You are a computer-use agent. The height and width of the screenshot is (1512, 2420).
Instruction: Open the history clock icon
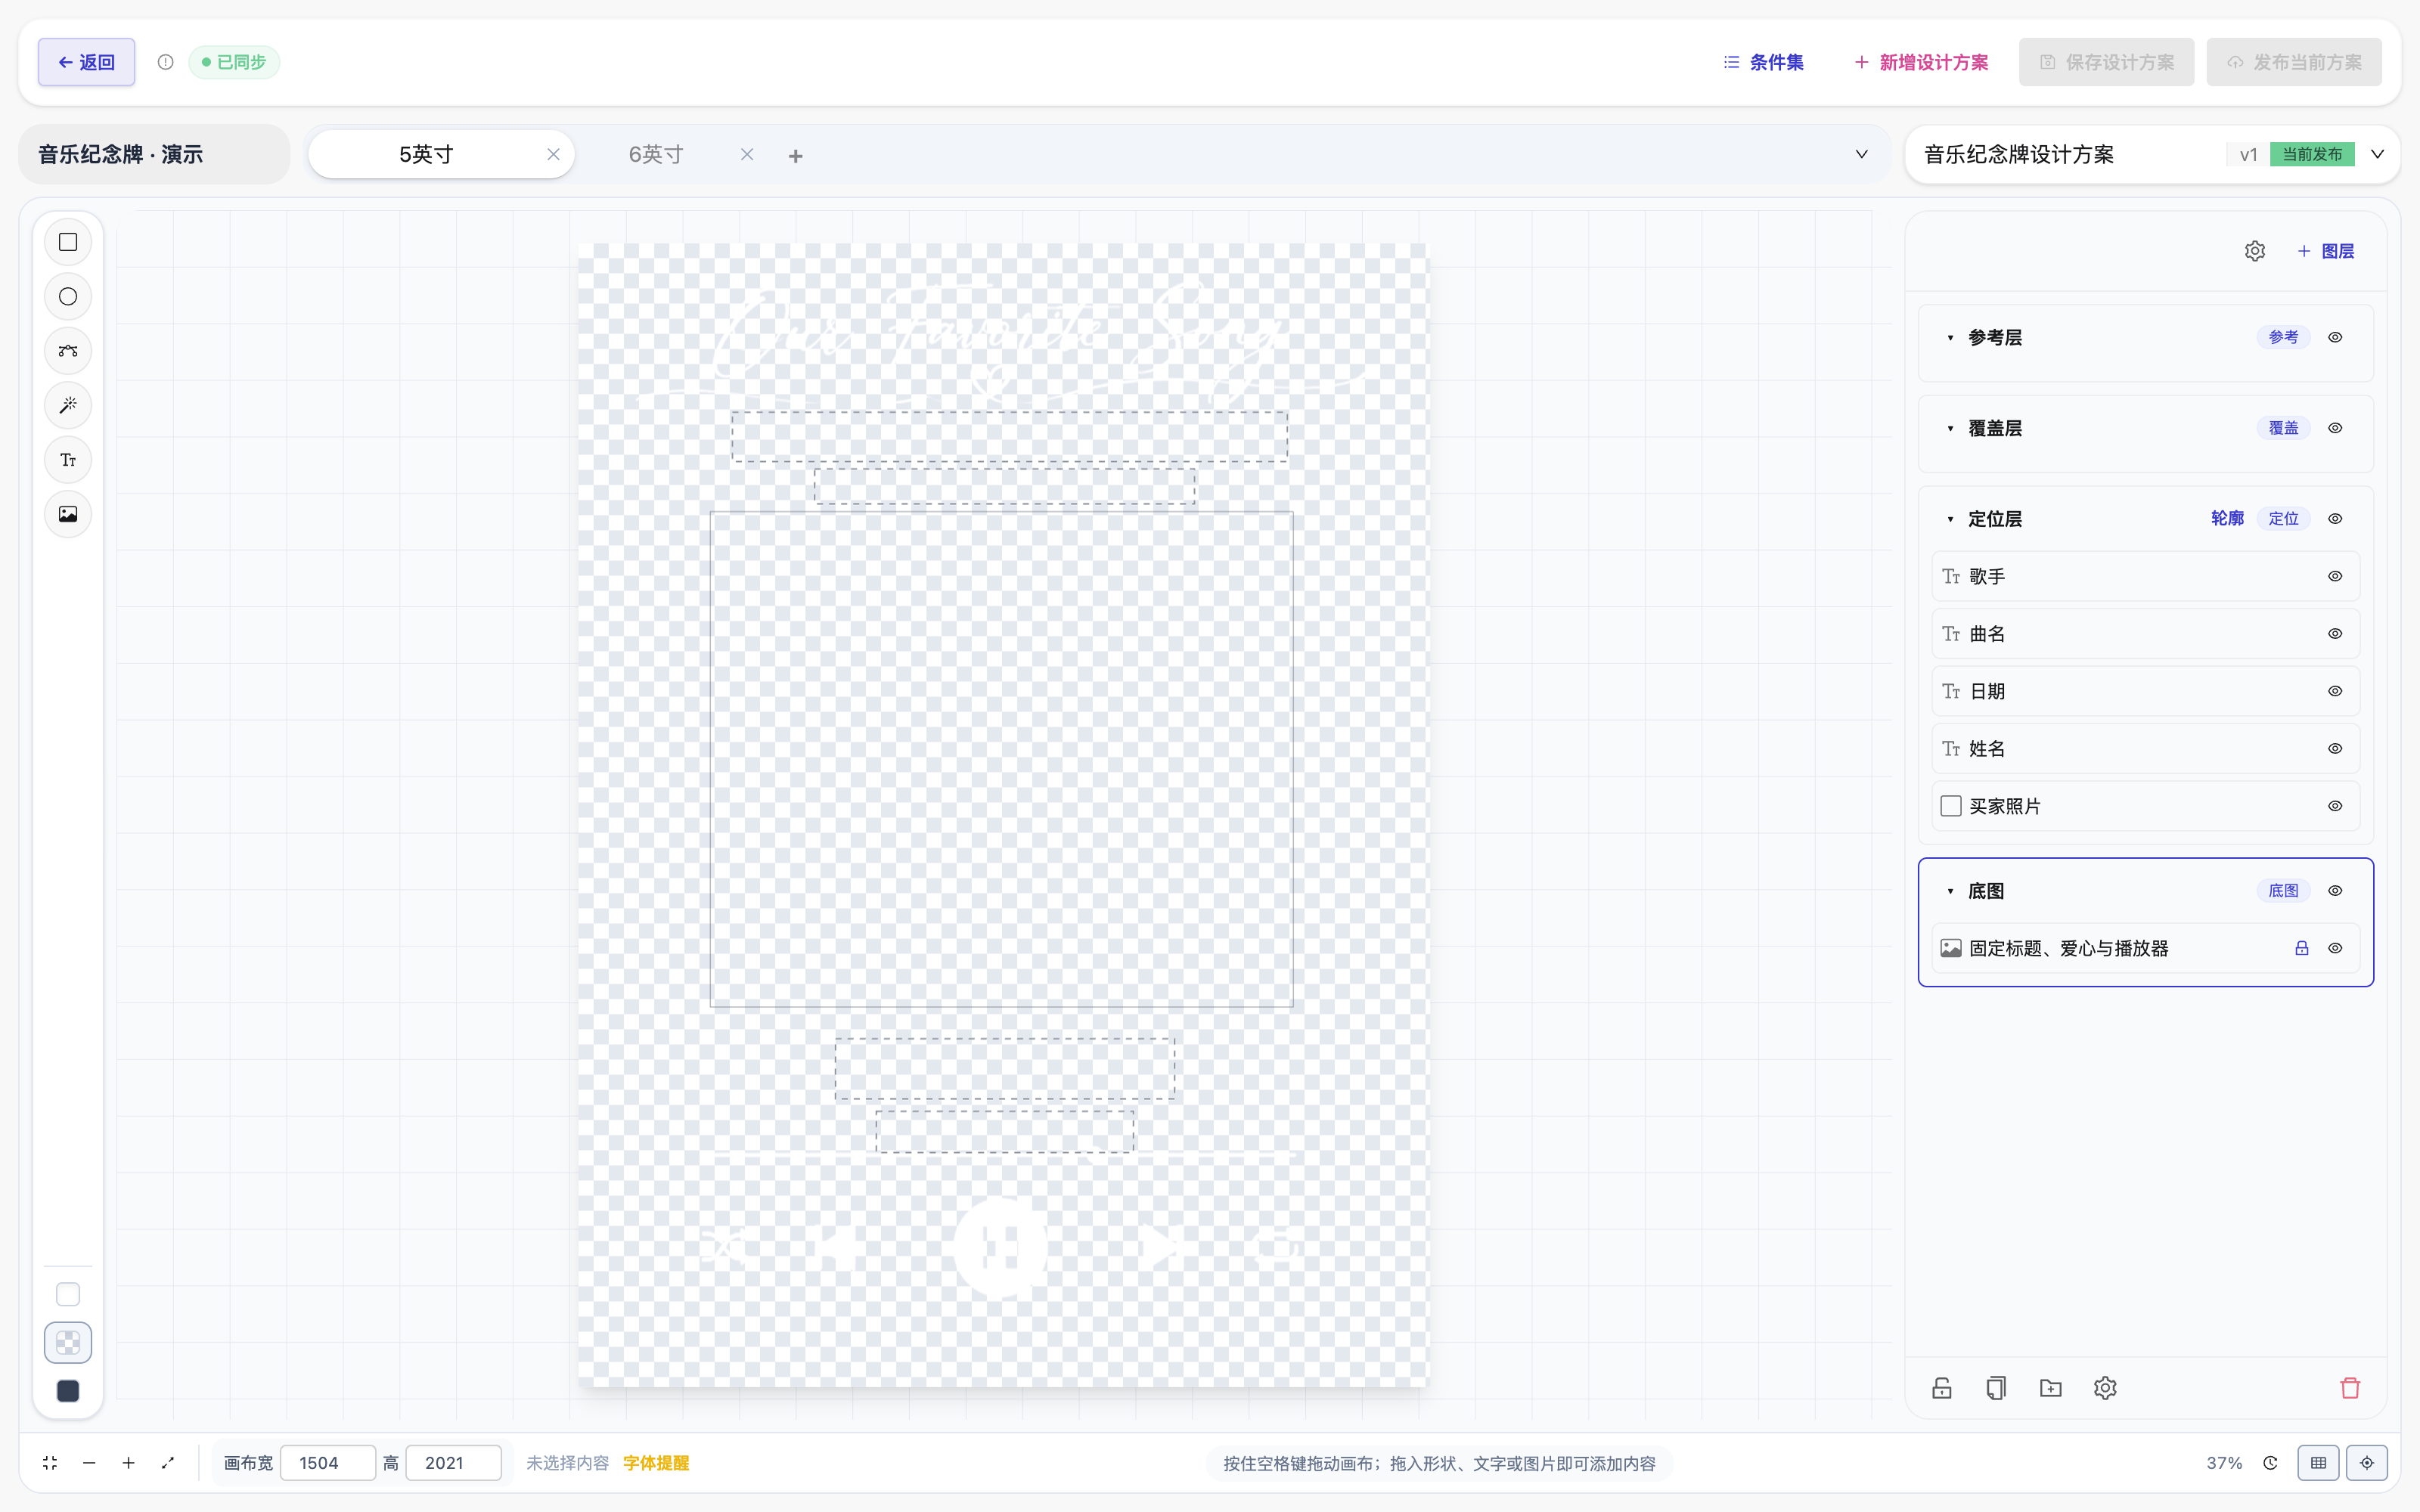tap(2270, 1463)
